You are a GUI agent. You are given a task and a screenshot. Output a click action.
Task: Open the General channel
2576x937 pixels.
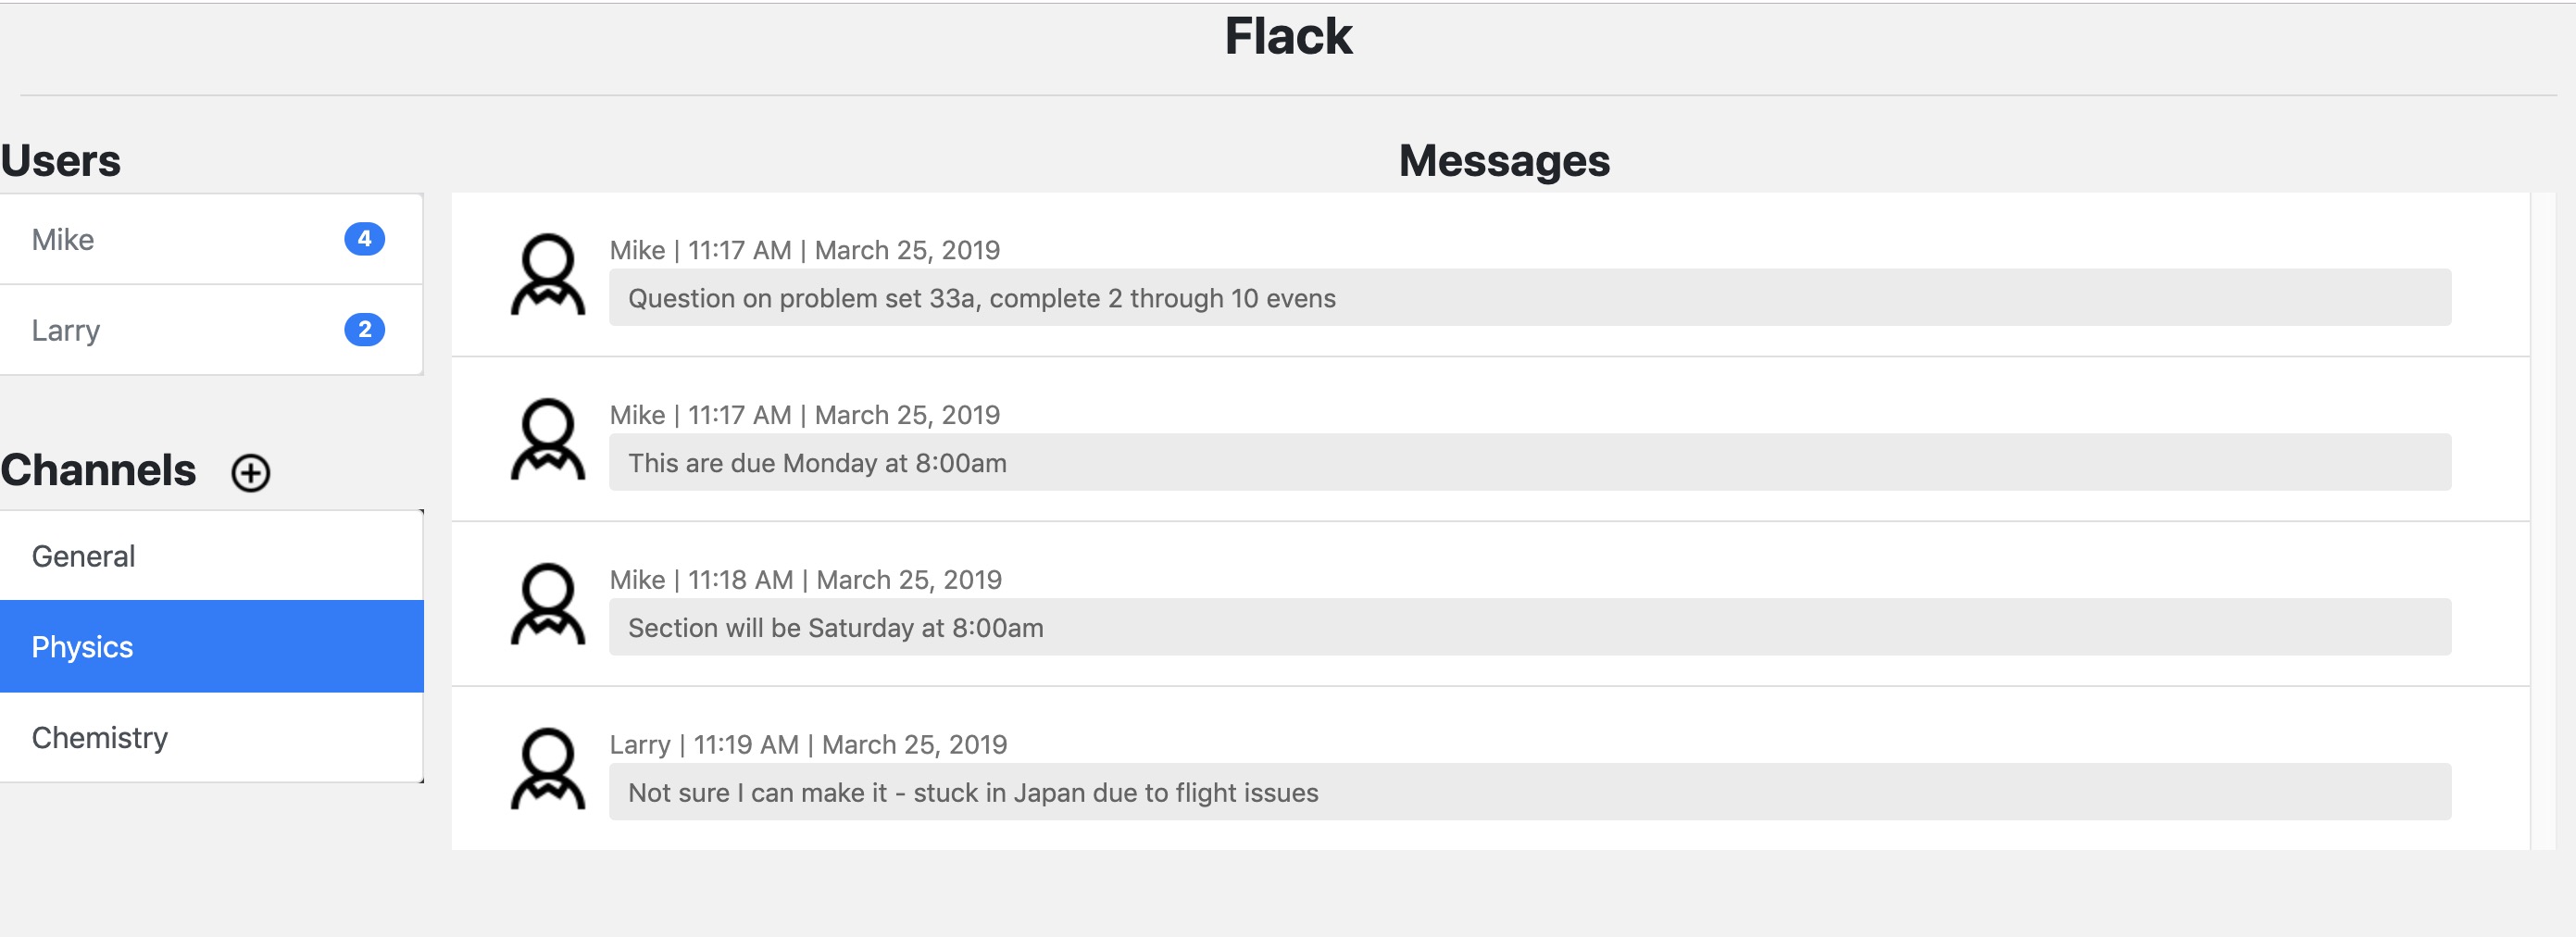(84, 556)
